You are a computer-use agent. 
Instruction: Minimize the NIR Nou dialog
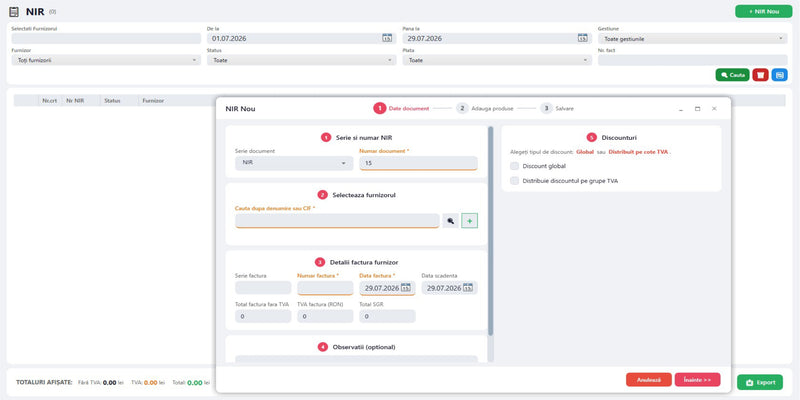(681, 109)
